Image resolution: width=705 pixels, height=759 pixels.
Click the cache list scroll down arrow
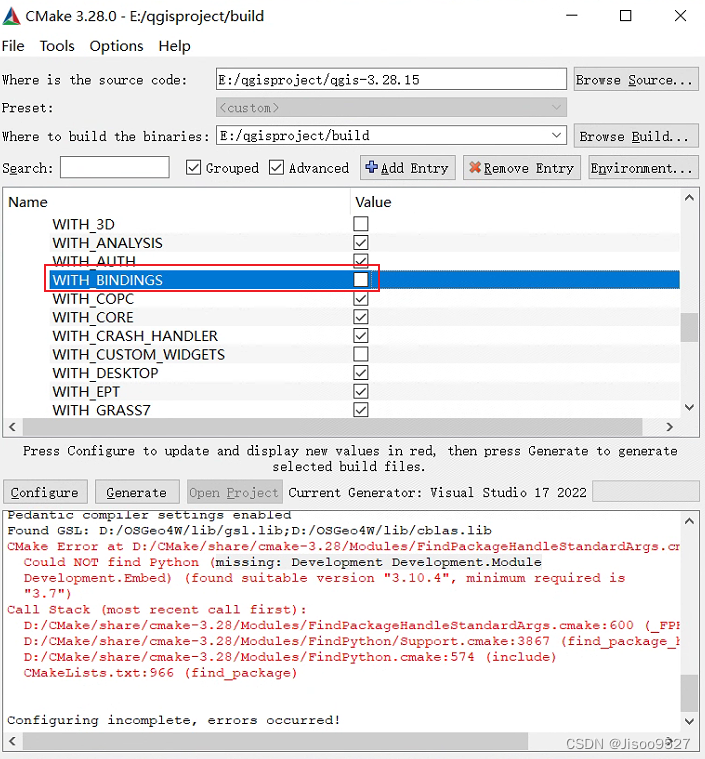(x=689, y=408)
